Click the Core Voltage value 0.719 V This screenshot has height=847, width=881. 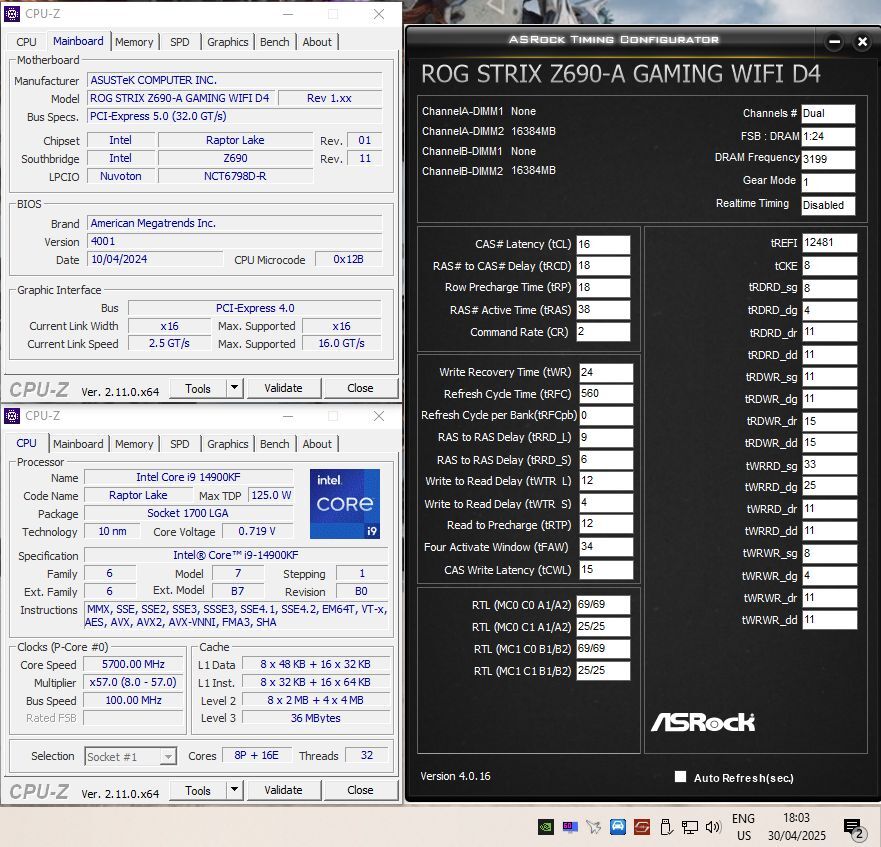pyautogui.click(x=257, y=531)
